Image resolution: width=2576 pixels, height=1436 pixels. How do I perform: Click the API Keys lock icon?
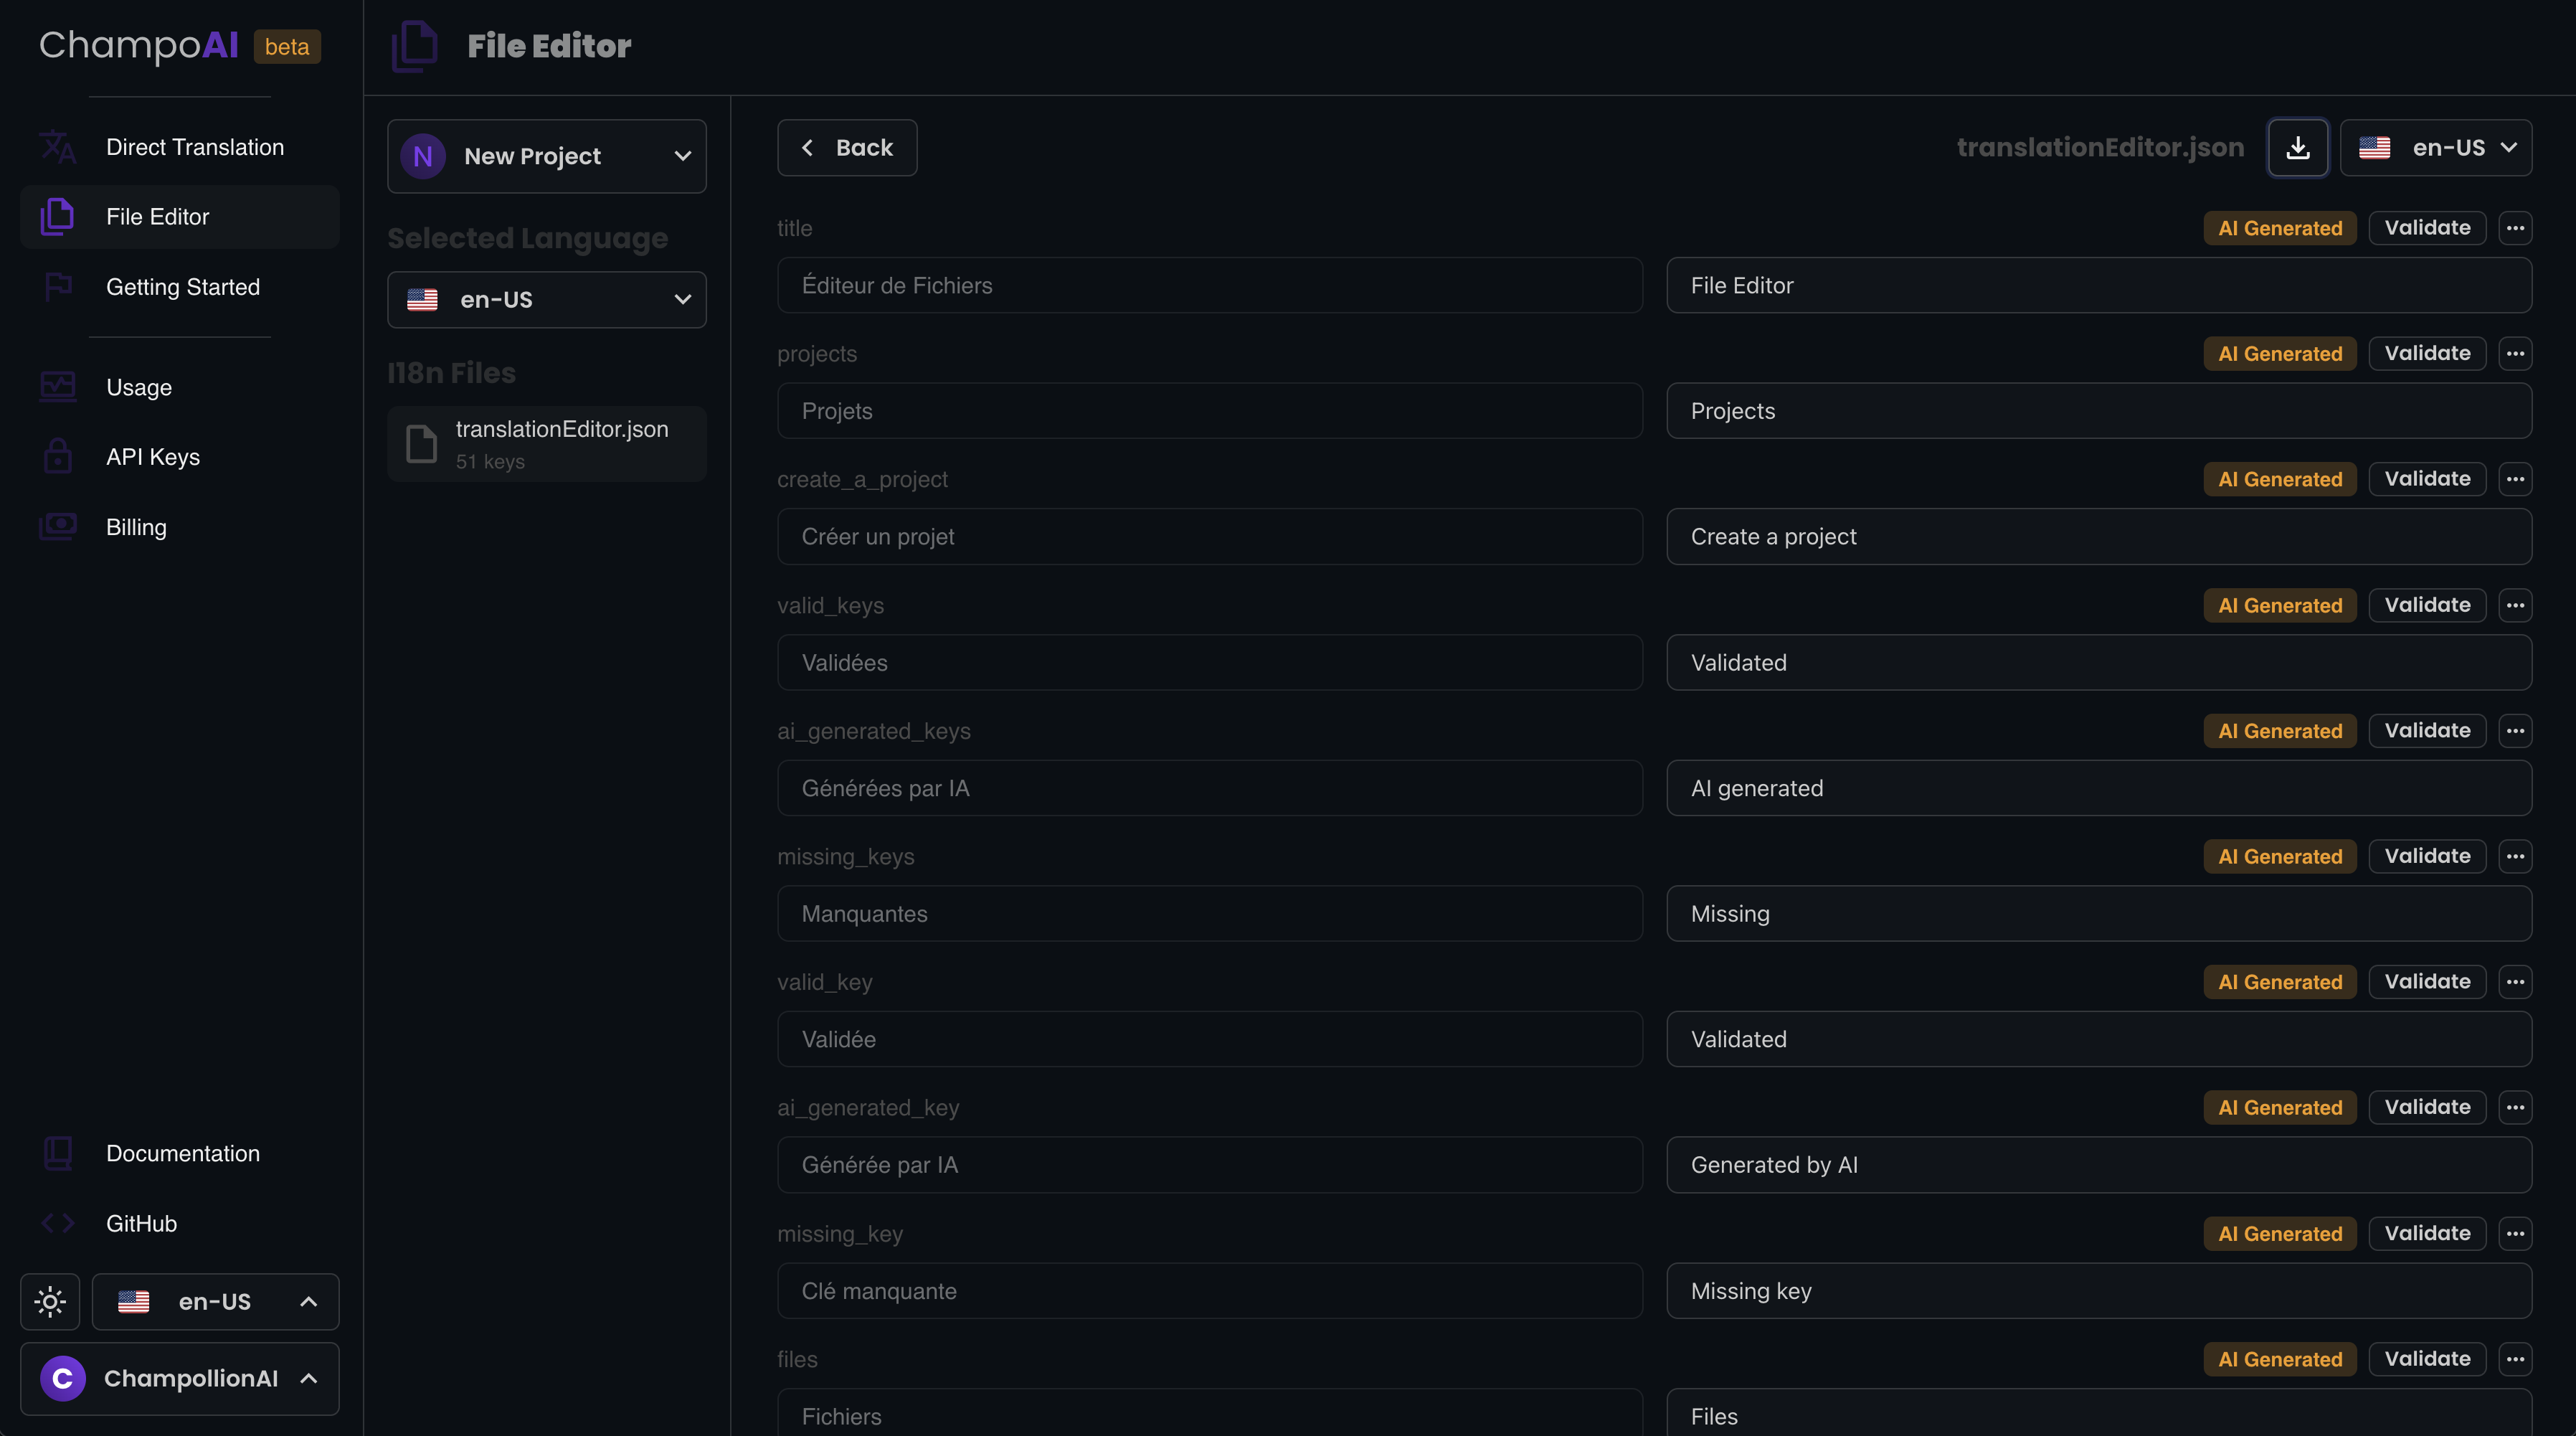(x=58, y=457)
